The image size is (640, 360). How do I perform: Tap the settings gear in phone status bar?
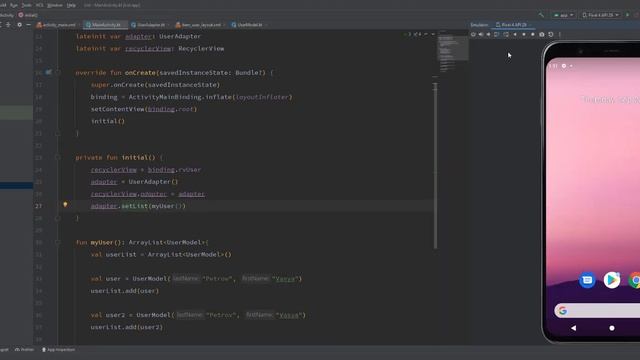[x=564, y=66]
